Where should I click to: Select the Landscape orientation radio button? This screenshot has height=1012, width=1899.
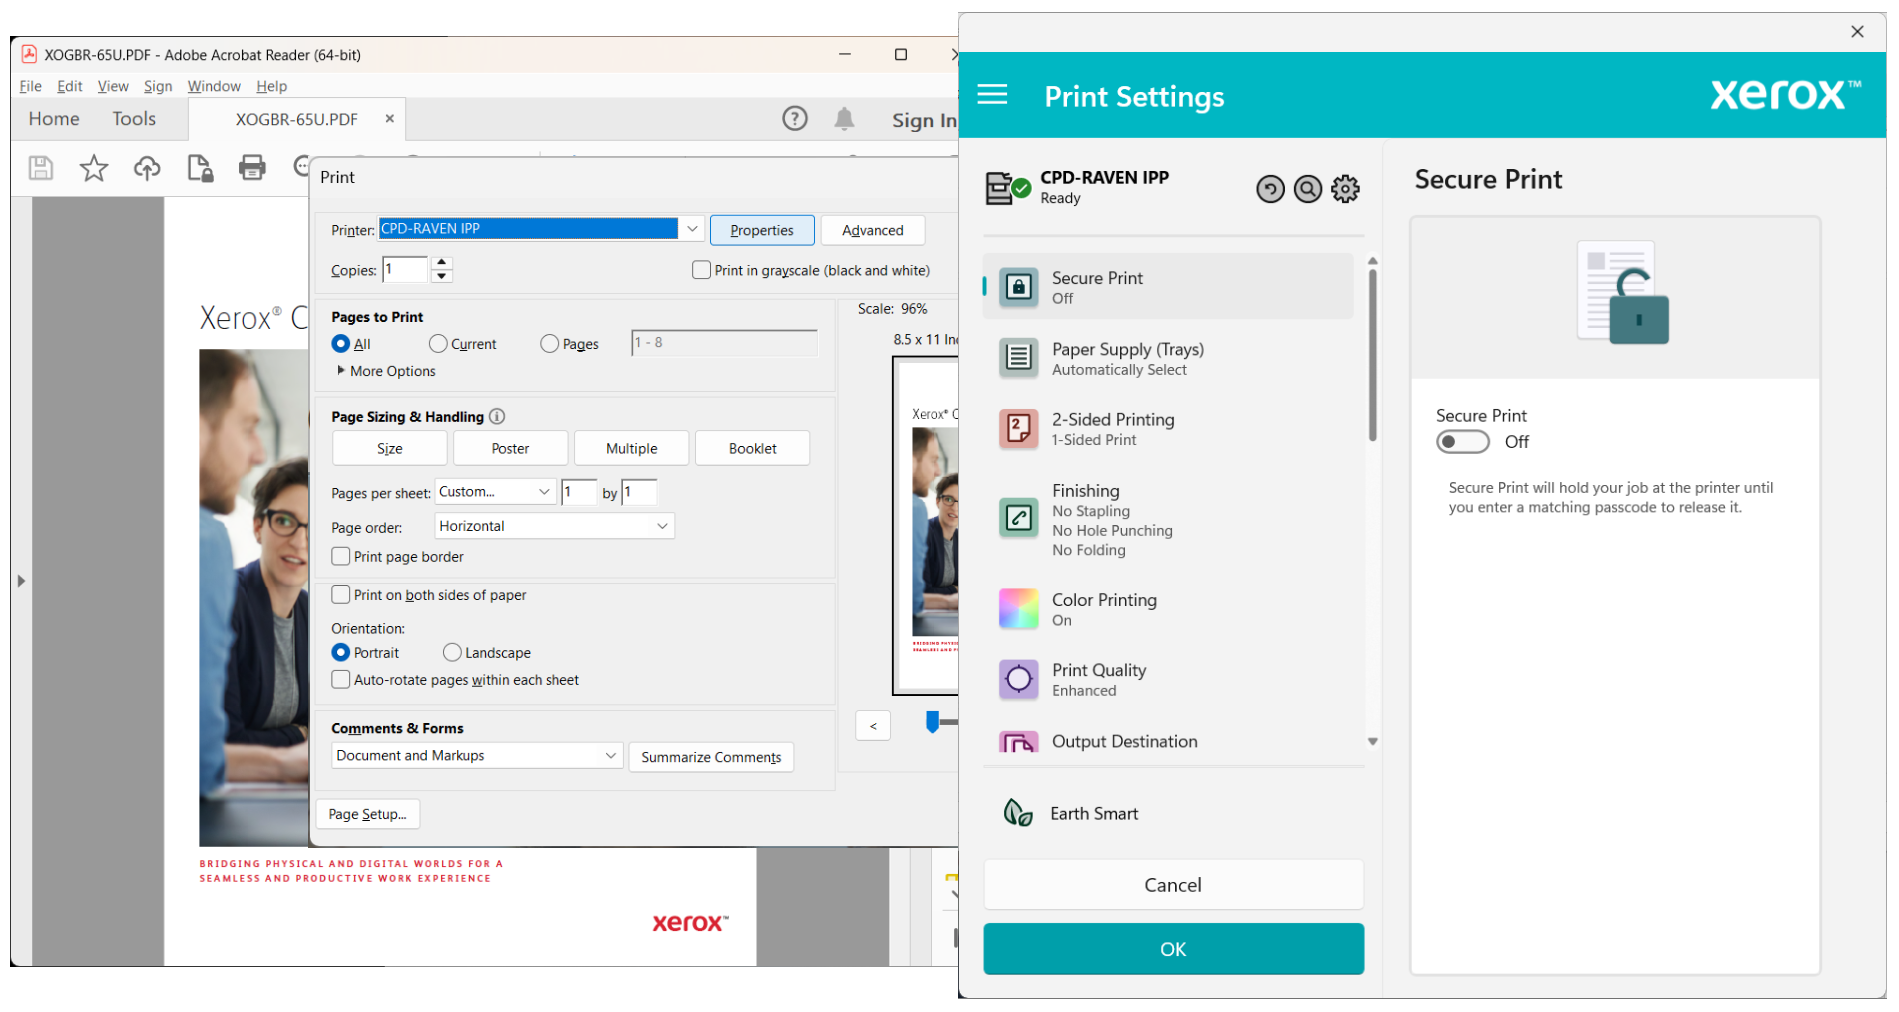(x=451, y=652)
